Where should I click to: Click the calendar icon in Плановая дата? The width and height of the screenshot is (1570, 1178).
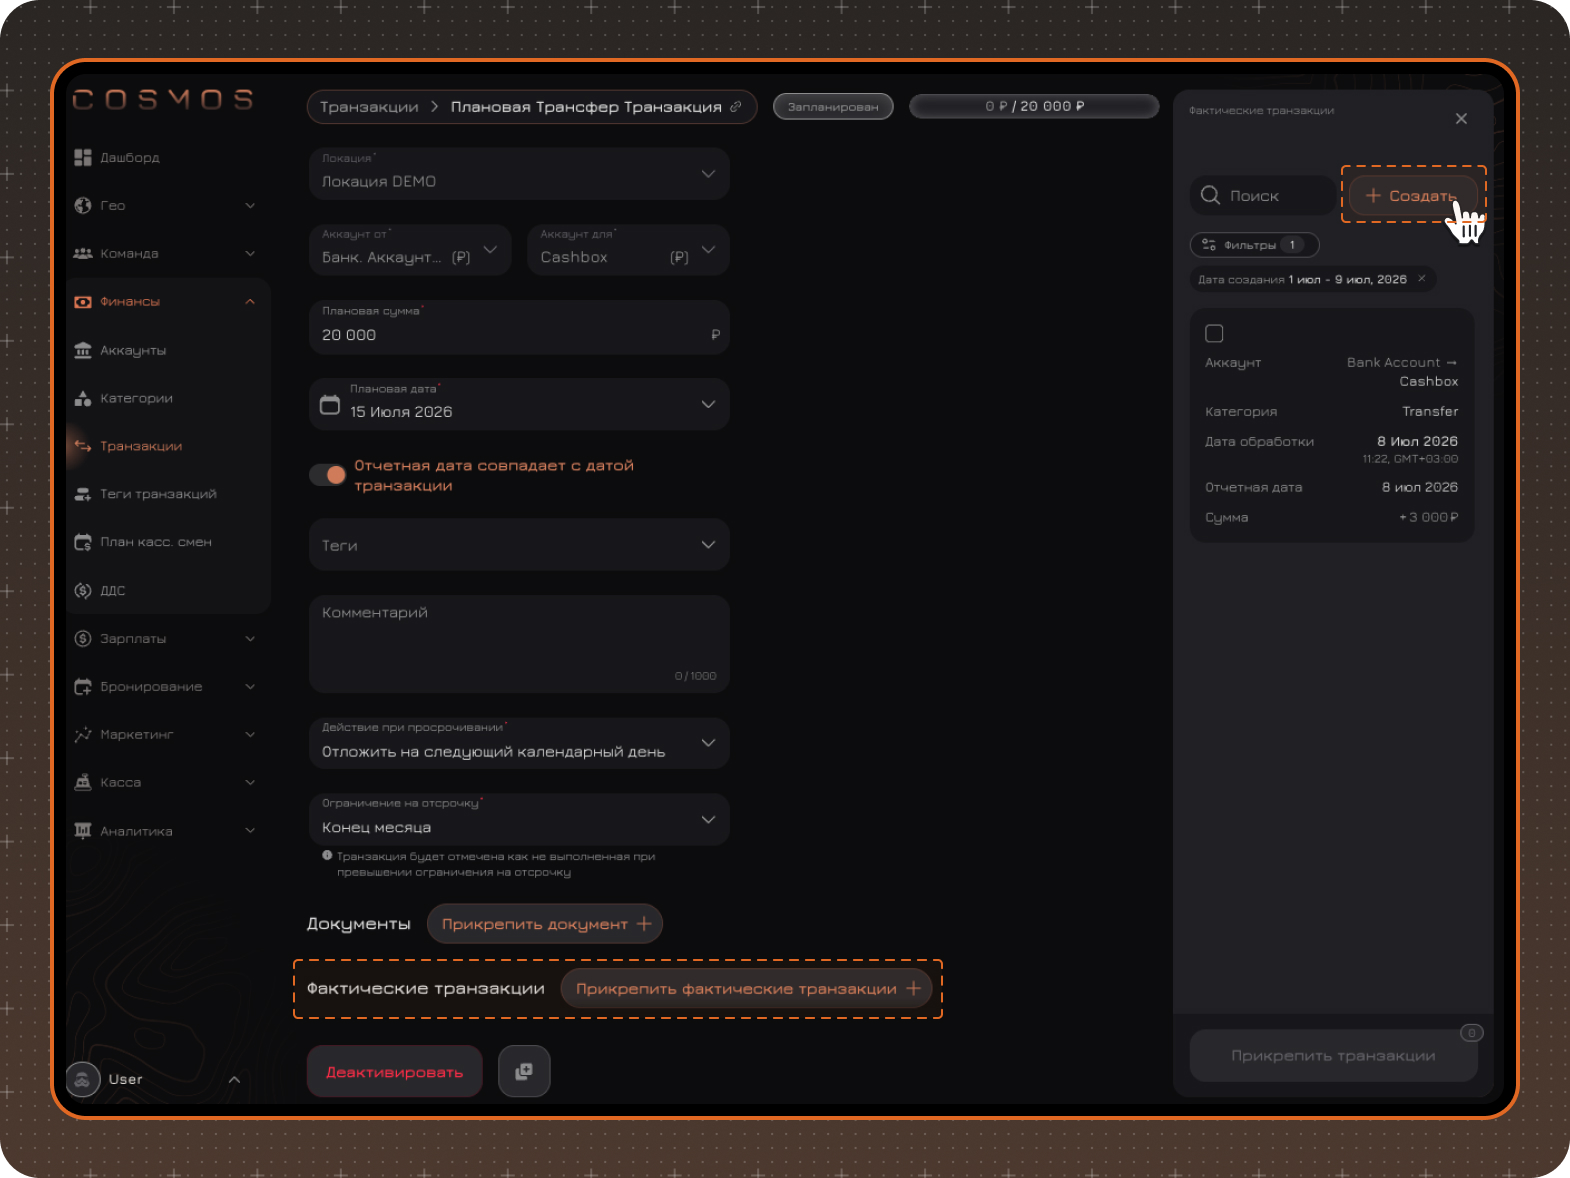330,405
